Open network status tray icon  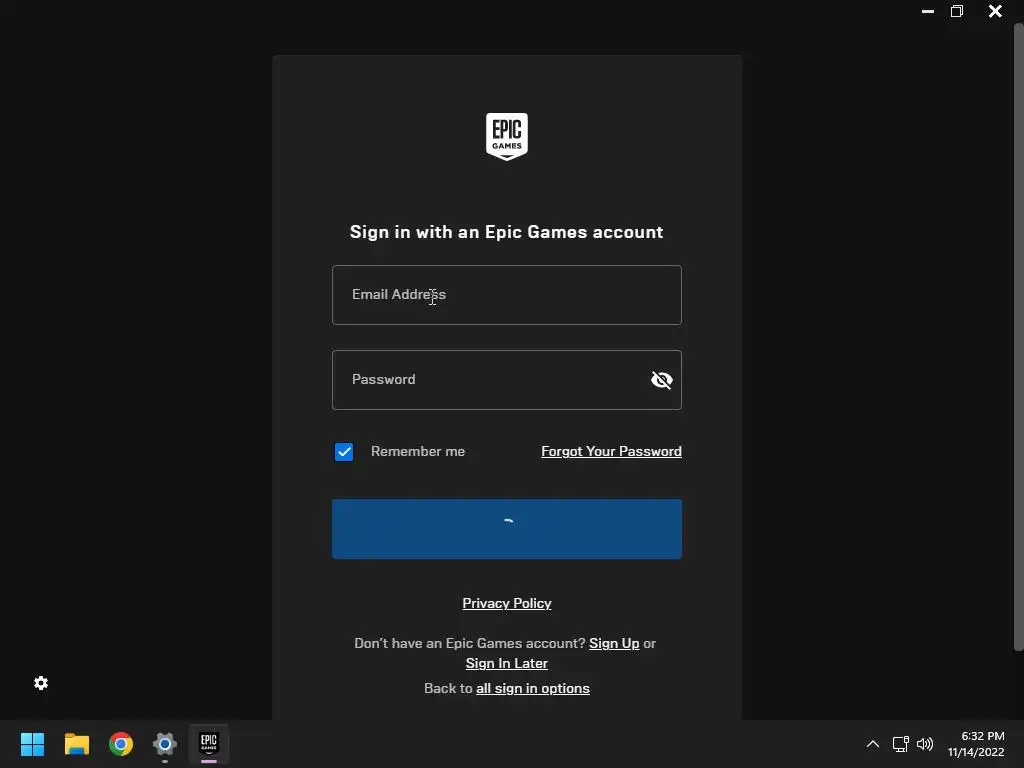901,744
